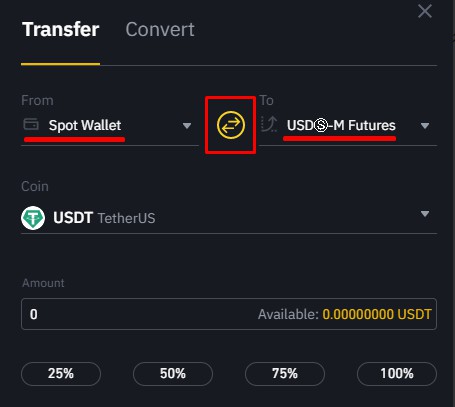Choose 75% of available balance
The height and width of the screenshot is (407, 455).
285,374
